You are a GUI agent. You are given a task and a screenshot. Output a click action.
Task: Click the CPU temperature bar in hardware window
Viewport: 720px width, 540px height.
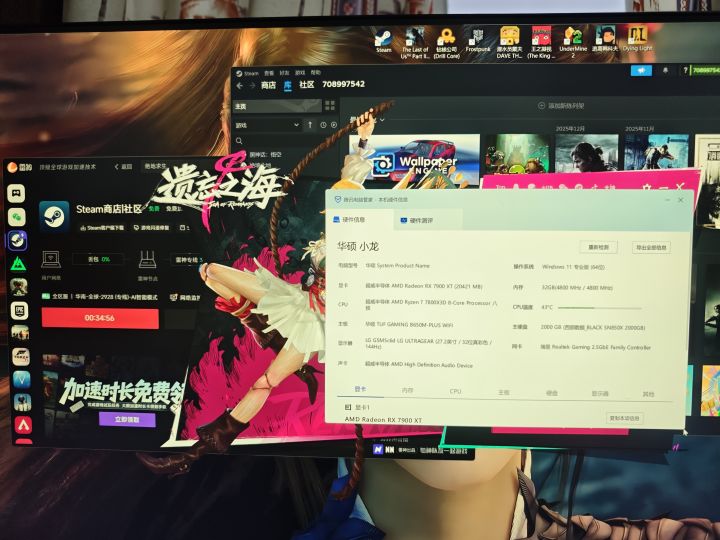click(599, 308)
